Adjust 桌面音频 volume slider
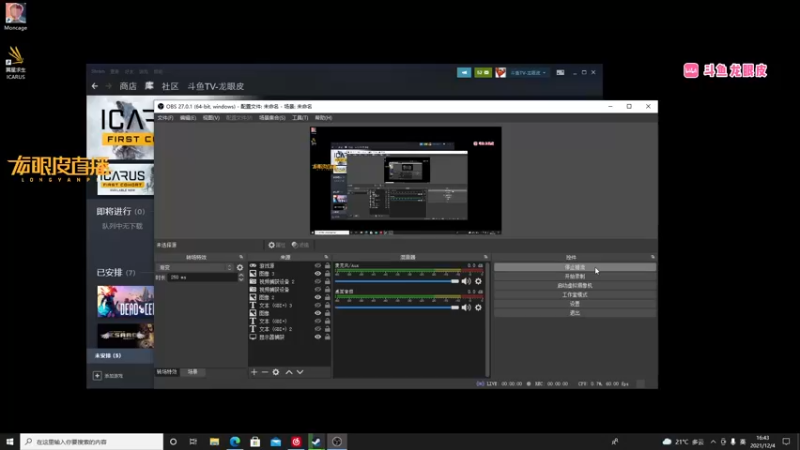Image resolution: width=800 pixels, height=450 pixels. 397,307
